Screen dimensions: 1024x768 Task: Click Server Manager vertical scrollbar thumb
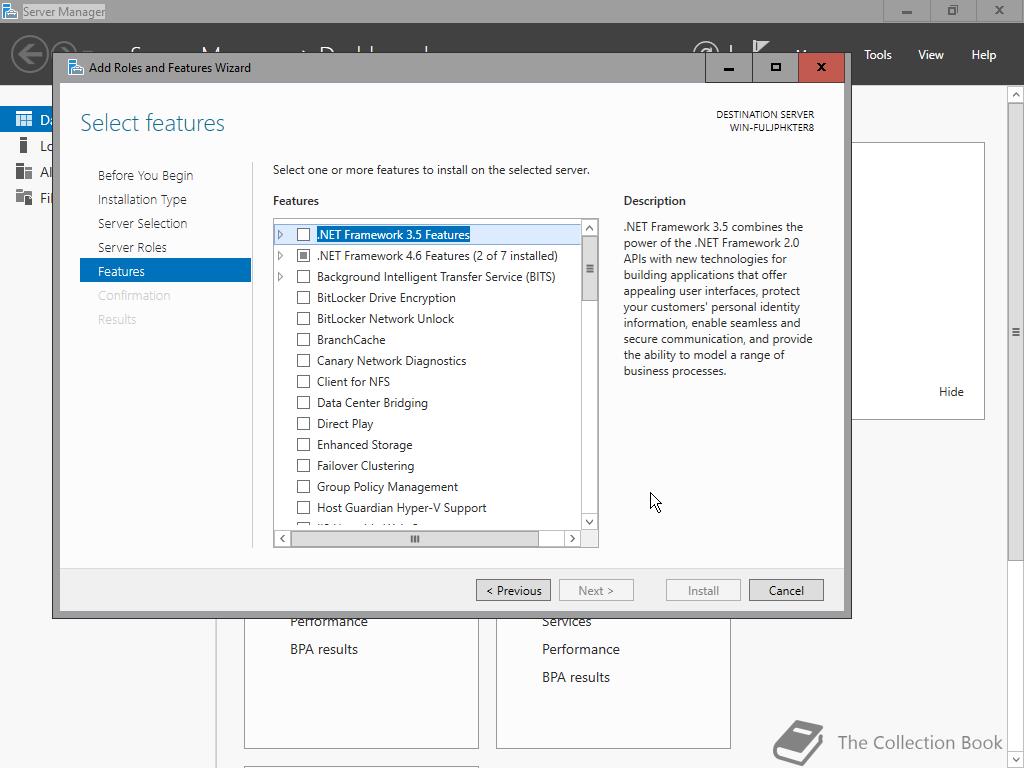(1016, 331)
